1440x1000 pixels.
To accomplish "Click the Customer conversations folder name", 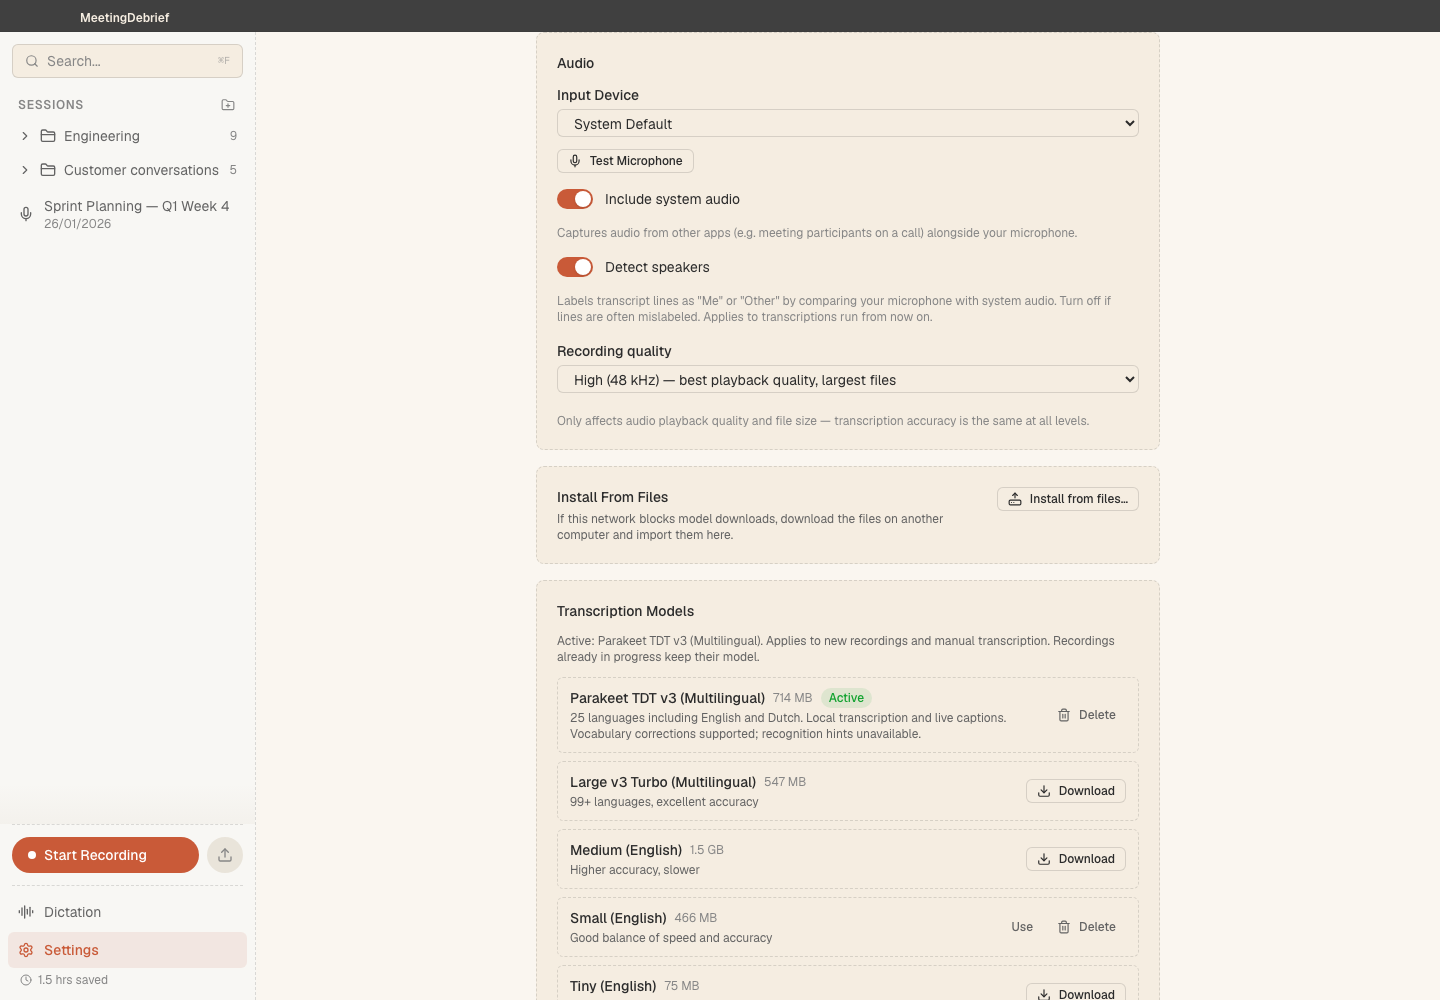I will pos(141,170).
